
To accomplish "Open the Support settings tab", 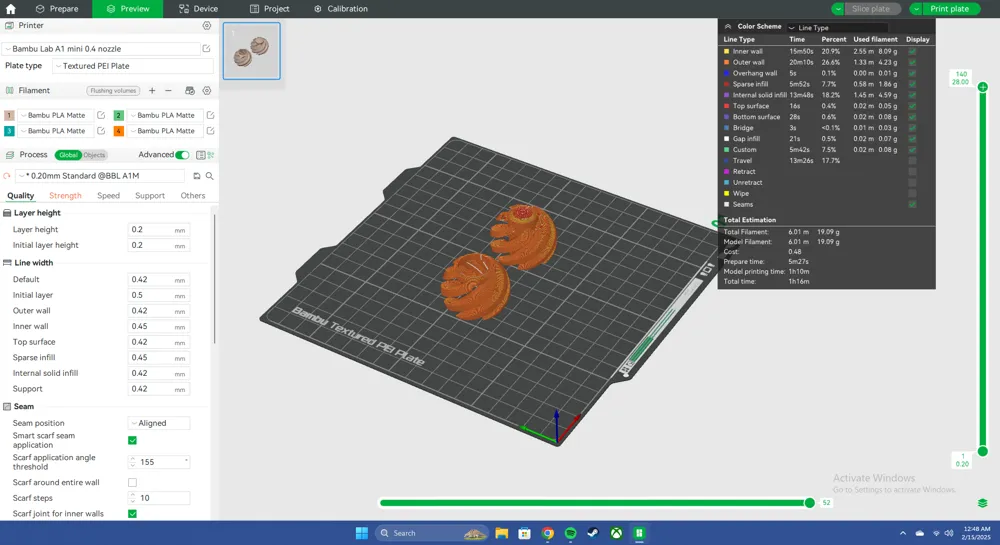I will [150, 196].
